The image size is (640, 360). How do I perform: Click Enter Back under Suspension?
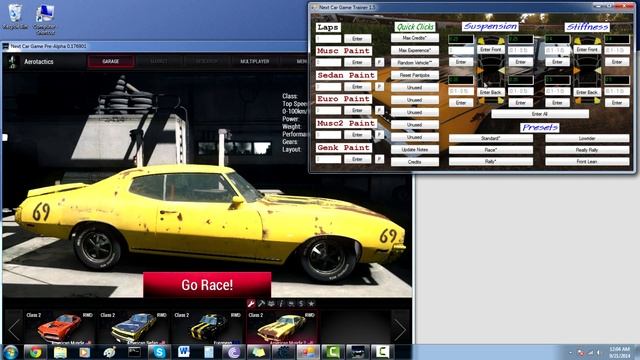[491, 92]
